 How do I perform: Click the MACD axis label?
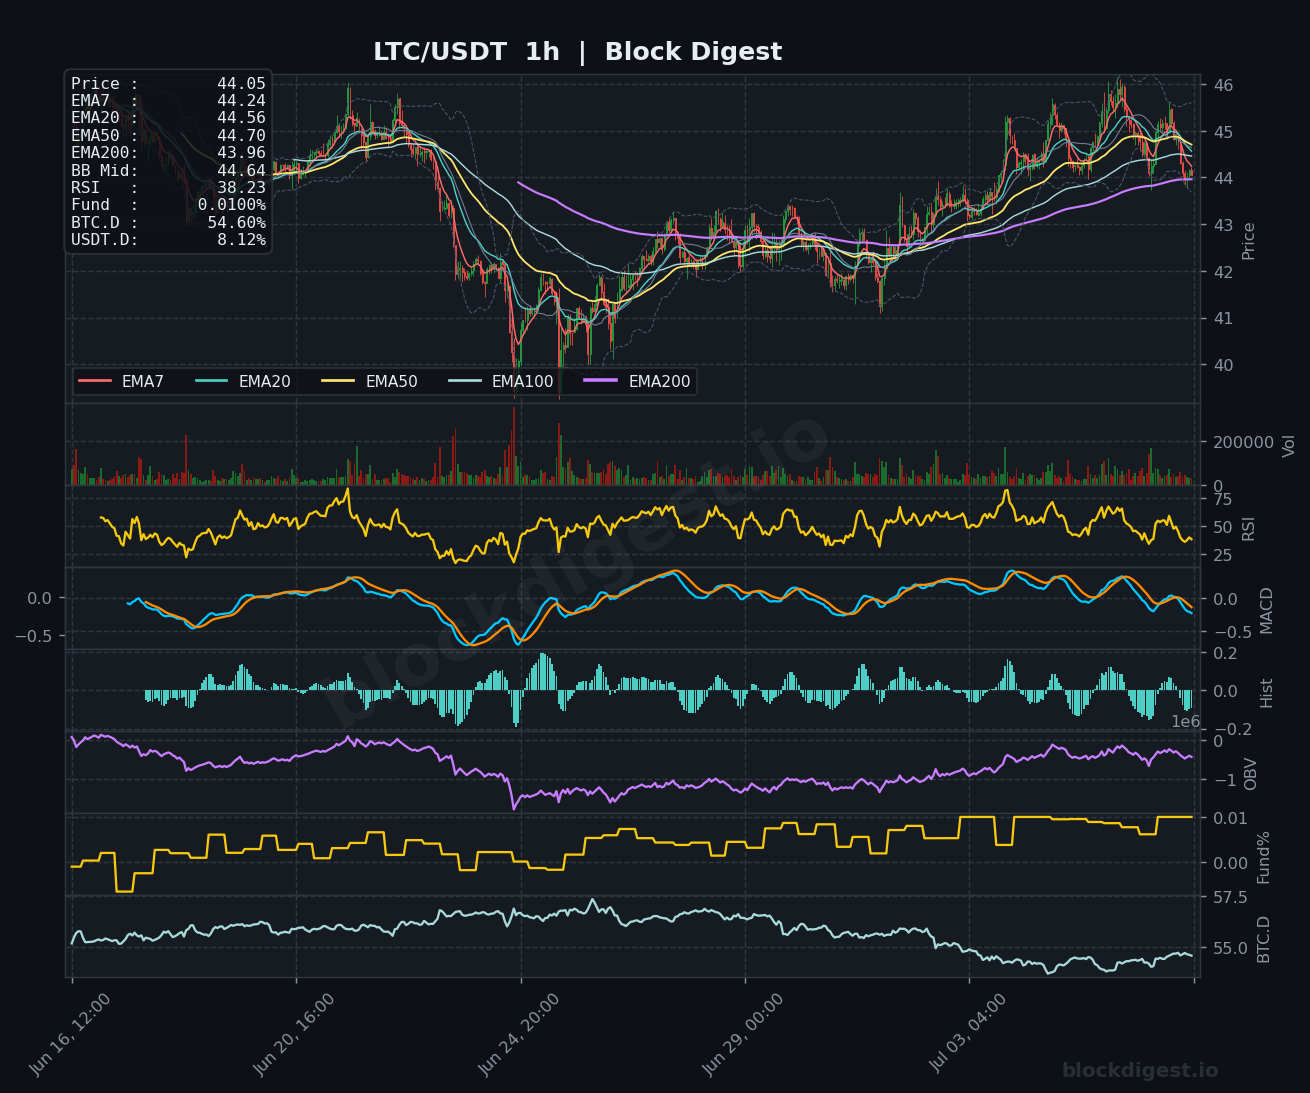click(1267, 610)
